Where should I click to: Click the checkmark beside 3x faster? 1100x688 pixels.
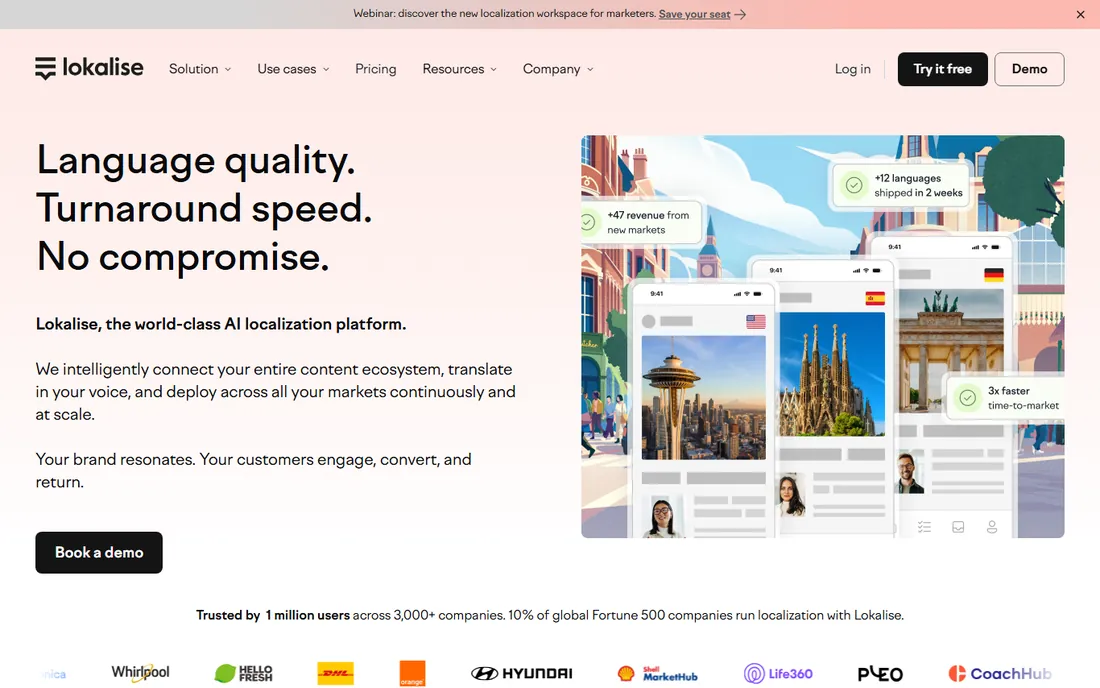[x=967, y=398]
